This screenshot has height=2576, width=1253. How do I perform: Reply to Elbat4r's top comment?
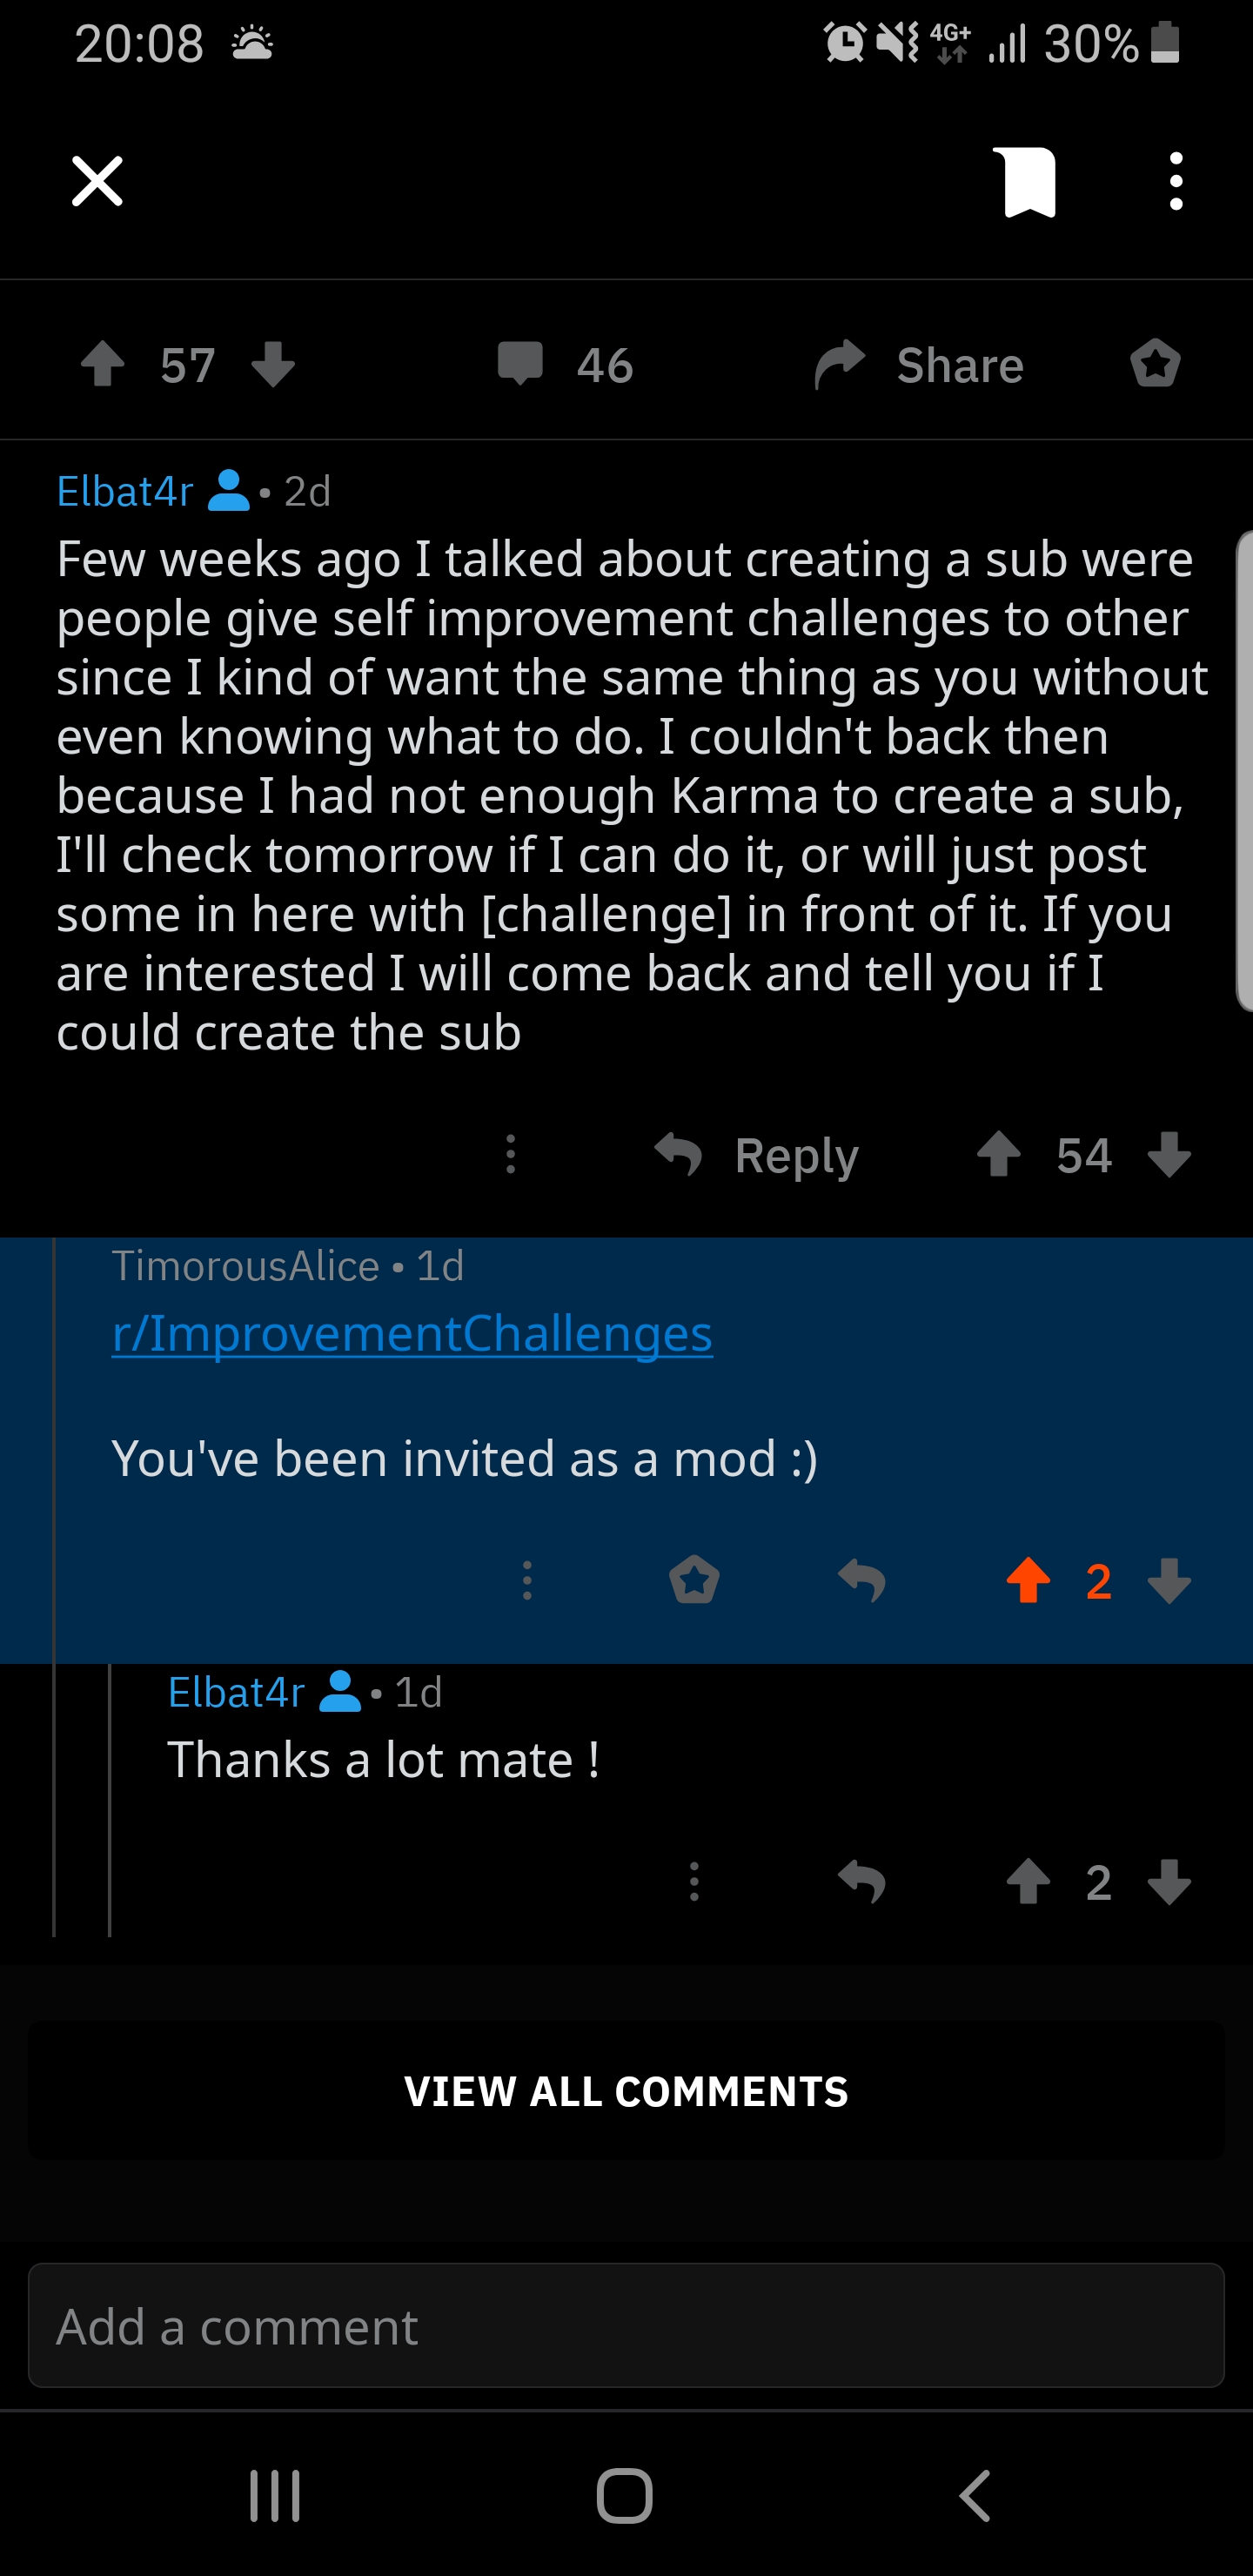coord(758,1156)
